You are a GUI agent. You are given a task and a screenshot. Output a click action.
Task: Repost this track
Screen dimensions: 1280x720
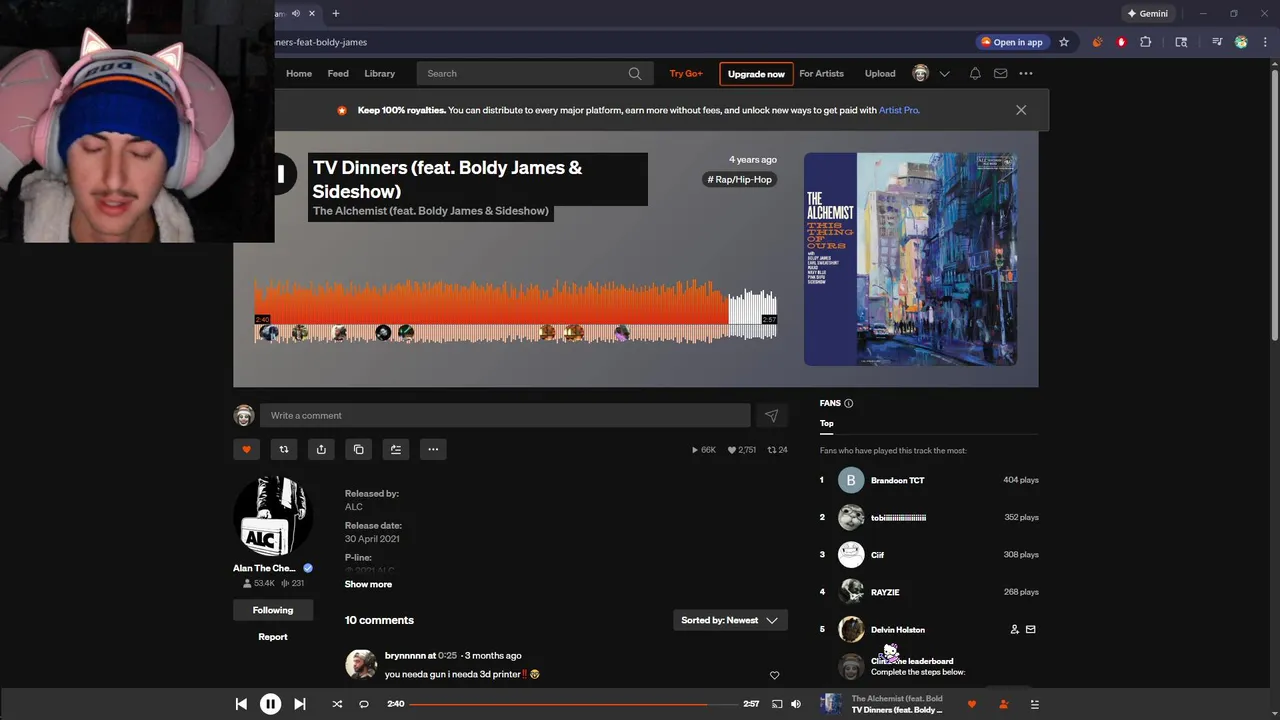point(284,449)
